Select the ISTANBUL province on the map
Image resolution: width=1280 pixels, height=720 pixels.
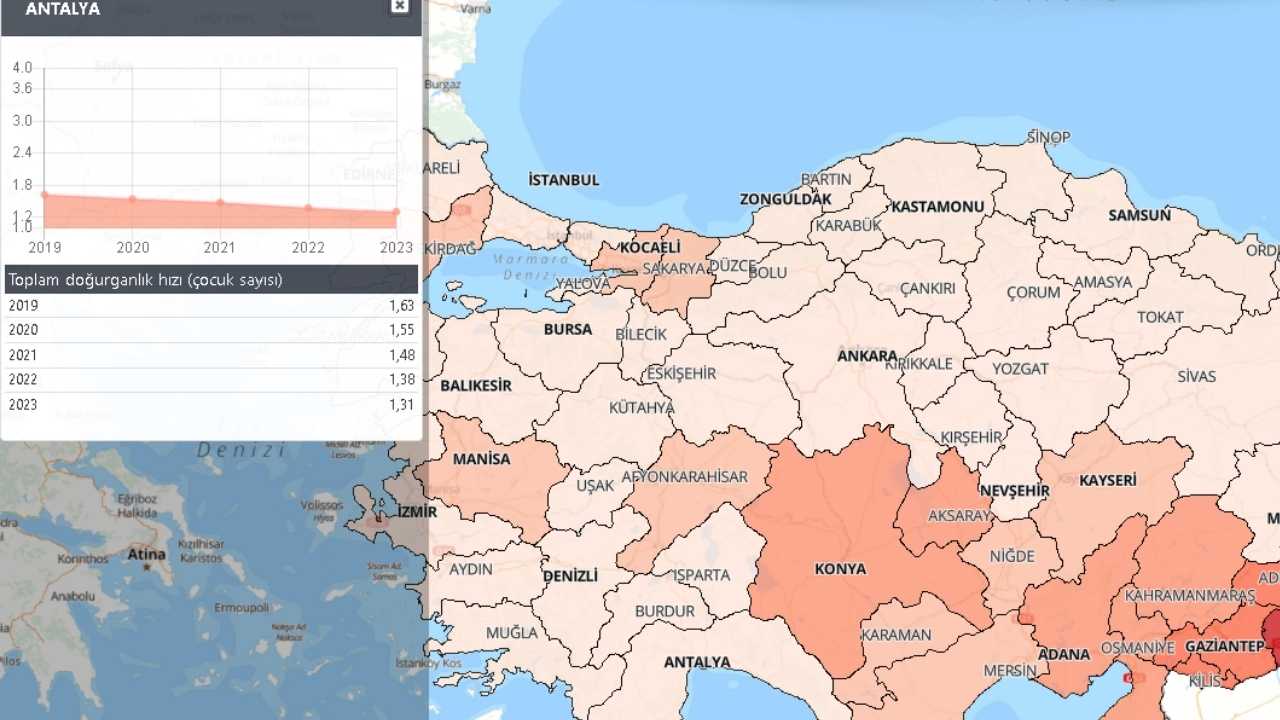click(x=563, y=180)
